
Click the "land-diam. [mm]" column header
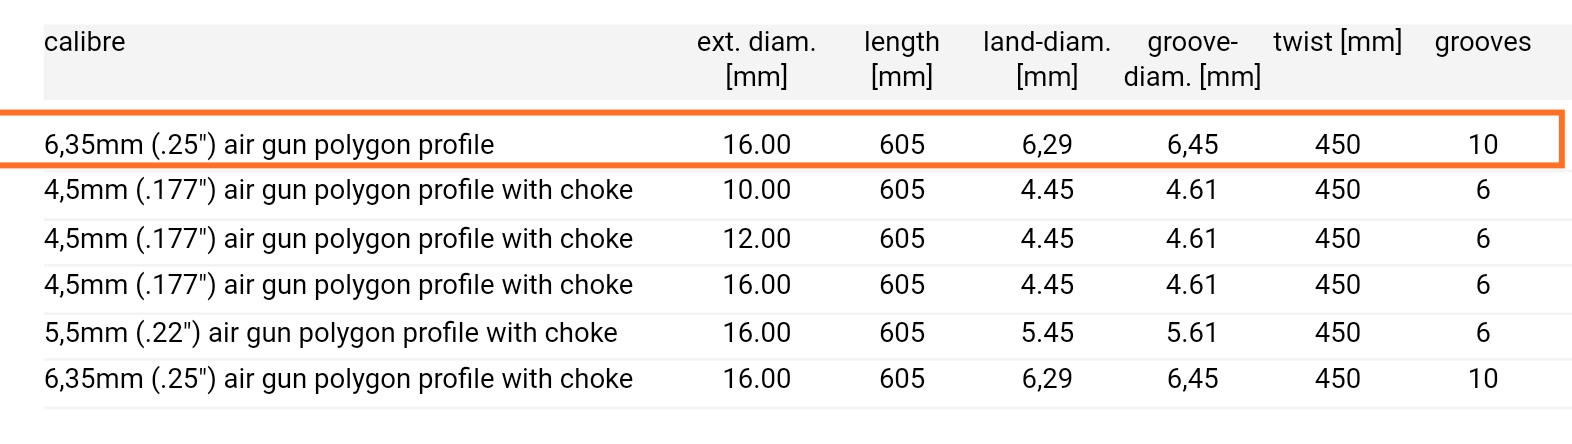pos(1047,59)
